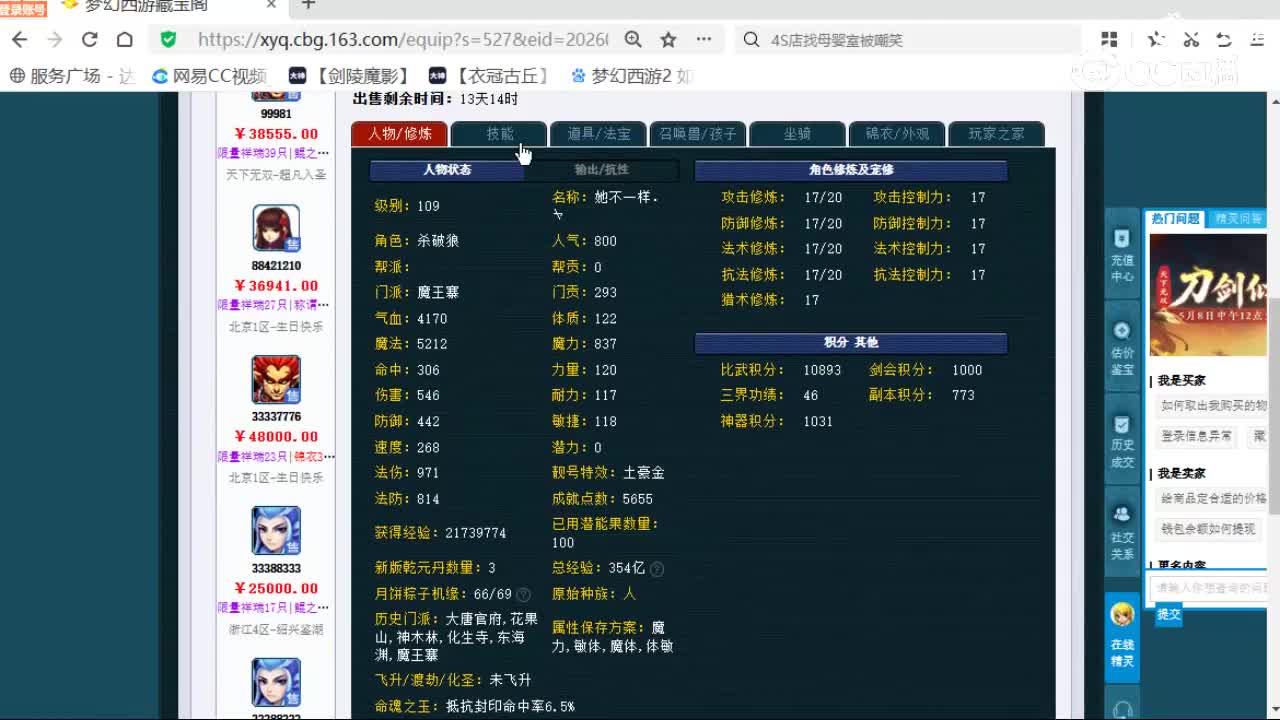Click the headset support icon

(1122, 709)
